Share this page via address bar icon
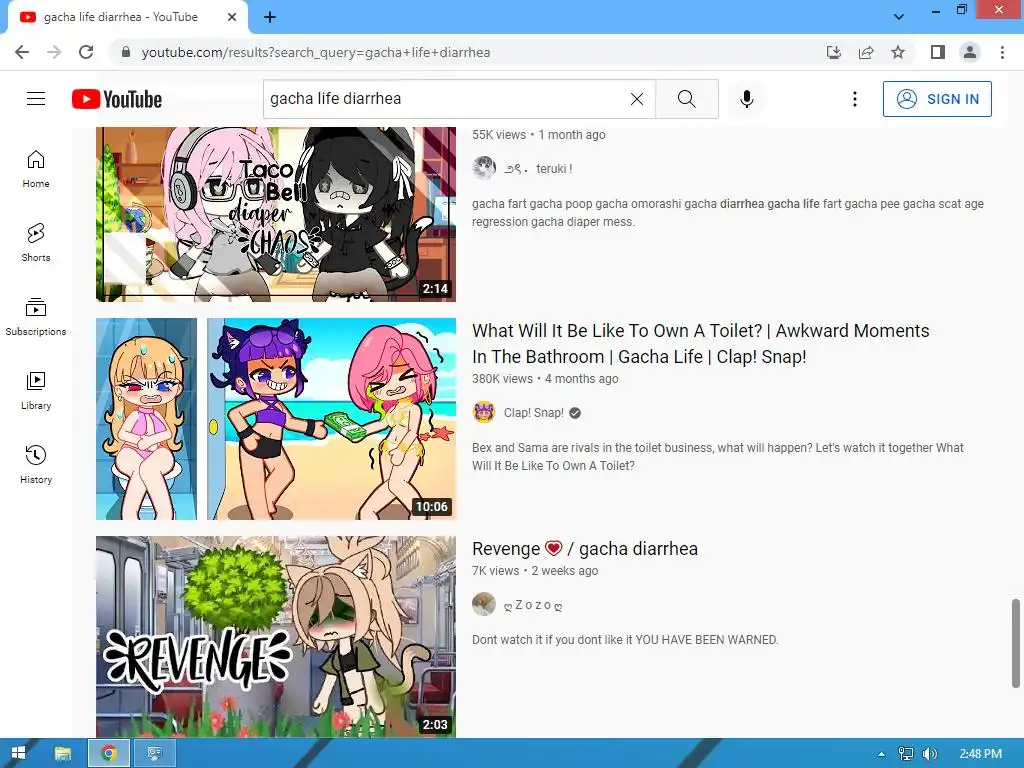This screenshot has width=1024, height=768. point(866,52)
